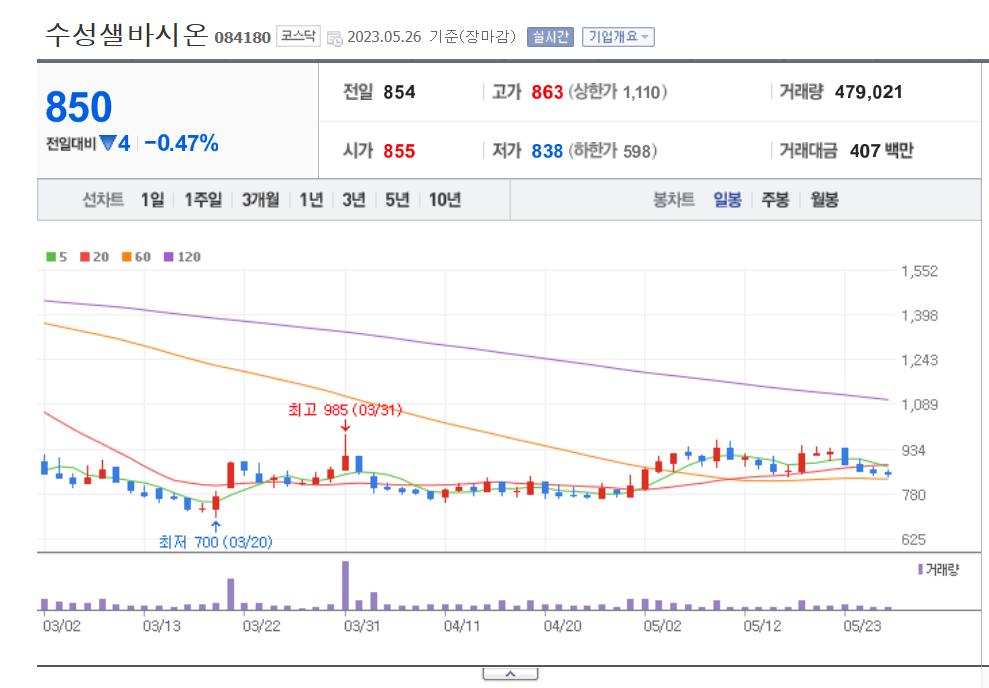Select the 3년 line chart tab
989x688 pixels.
(354, 200)
